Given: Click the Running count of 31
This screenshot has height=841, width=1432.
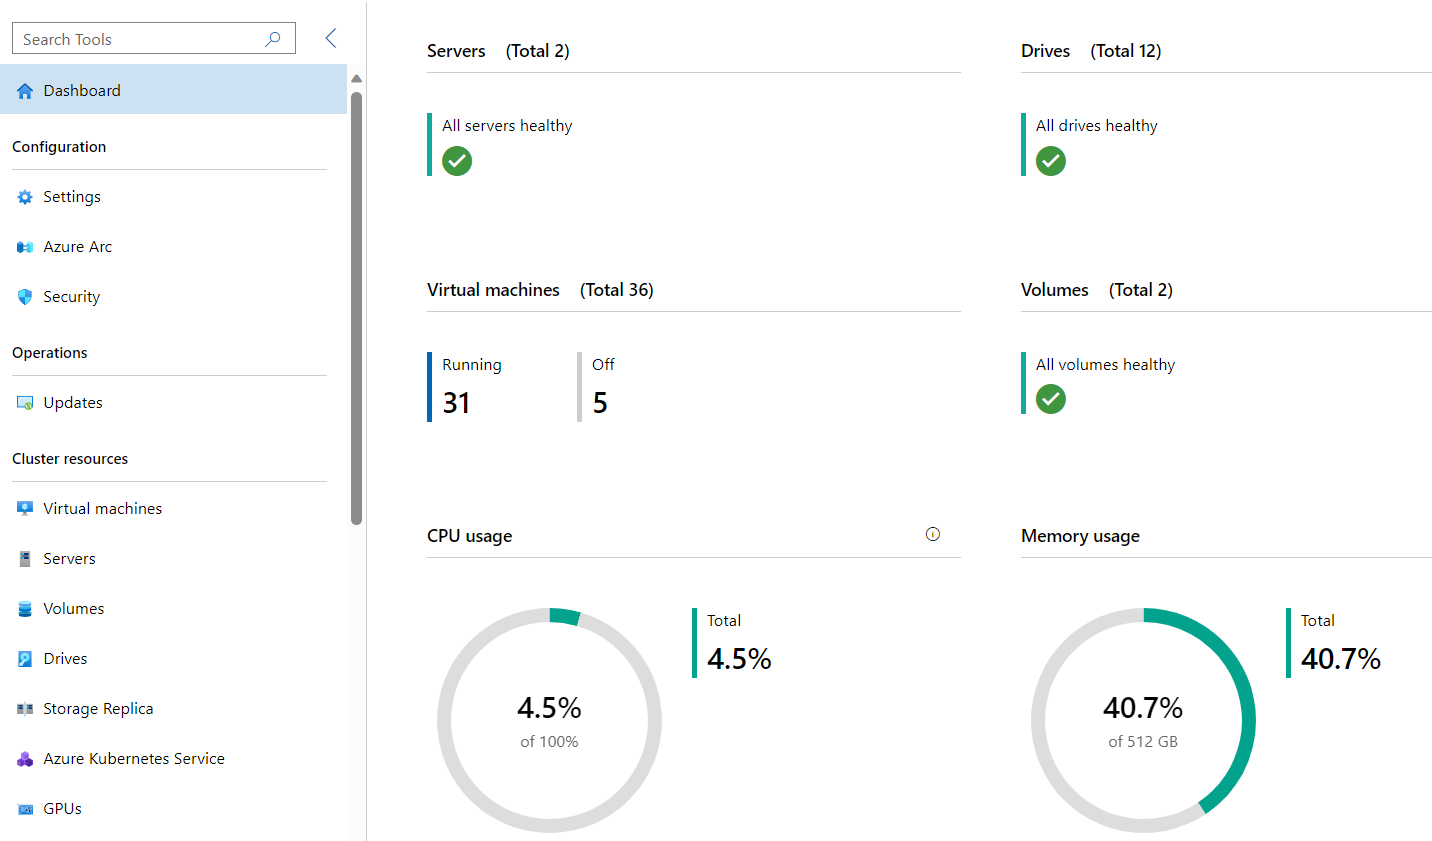Looking at the screenshot, I should (x=456, y=403).
